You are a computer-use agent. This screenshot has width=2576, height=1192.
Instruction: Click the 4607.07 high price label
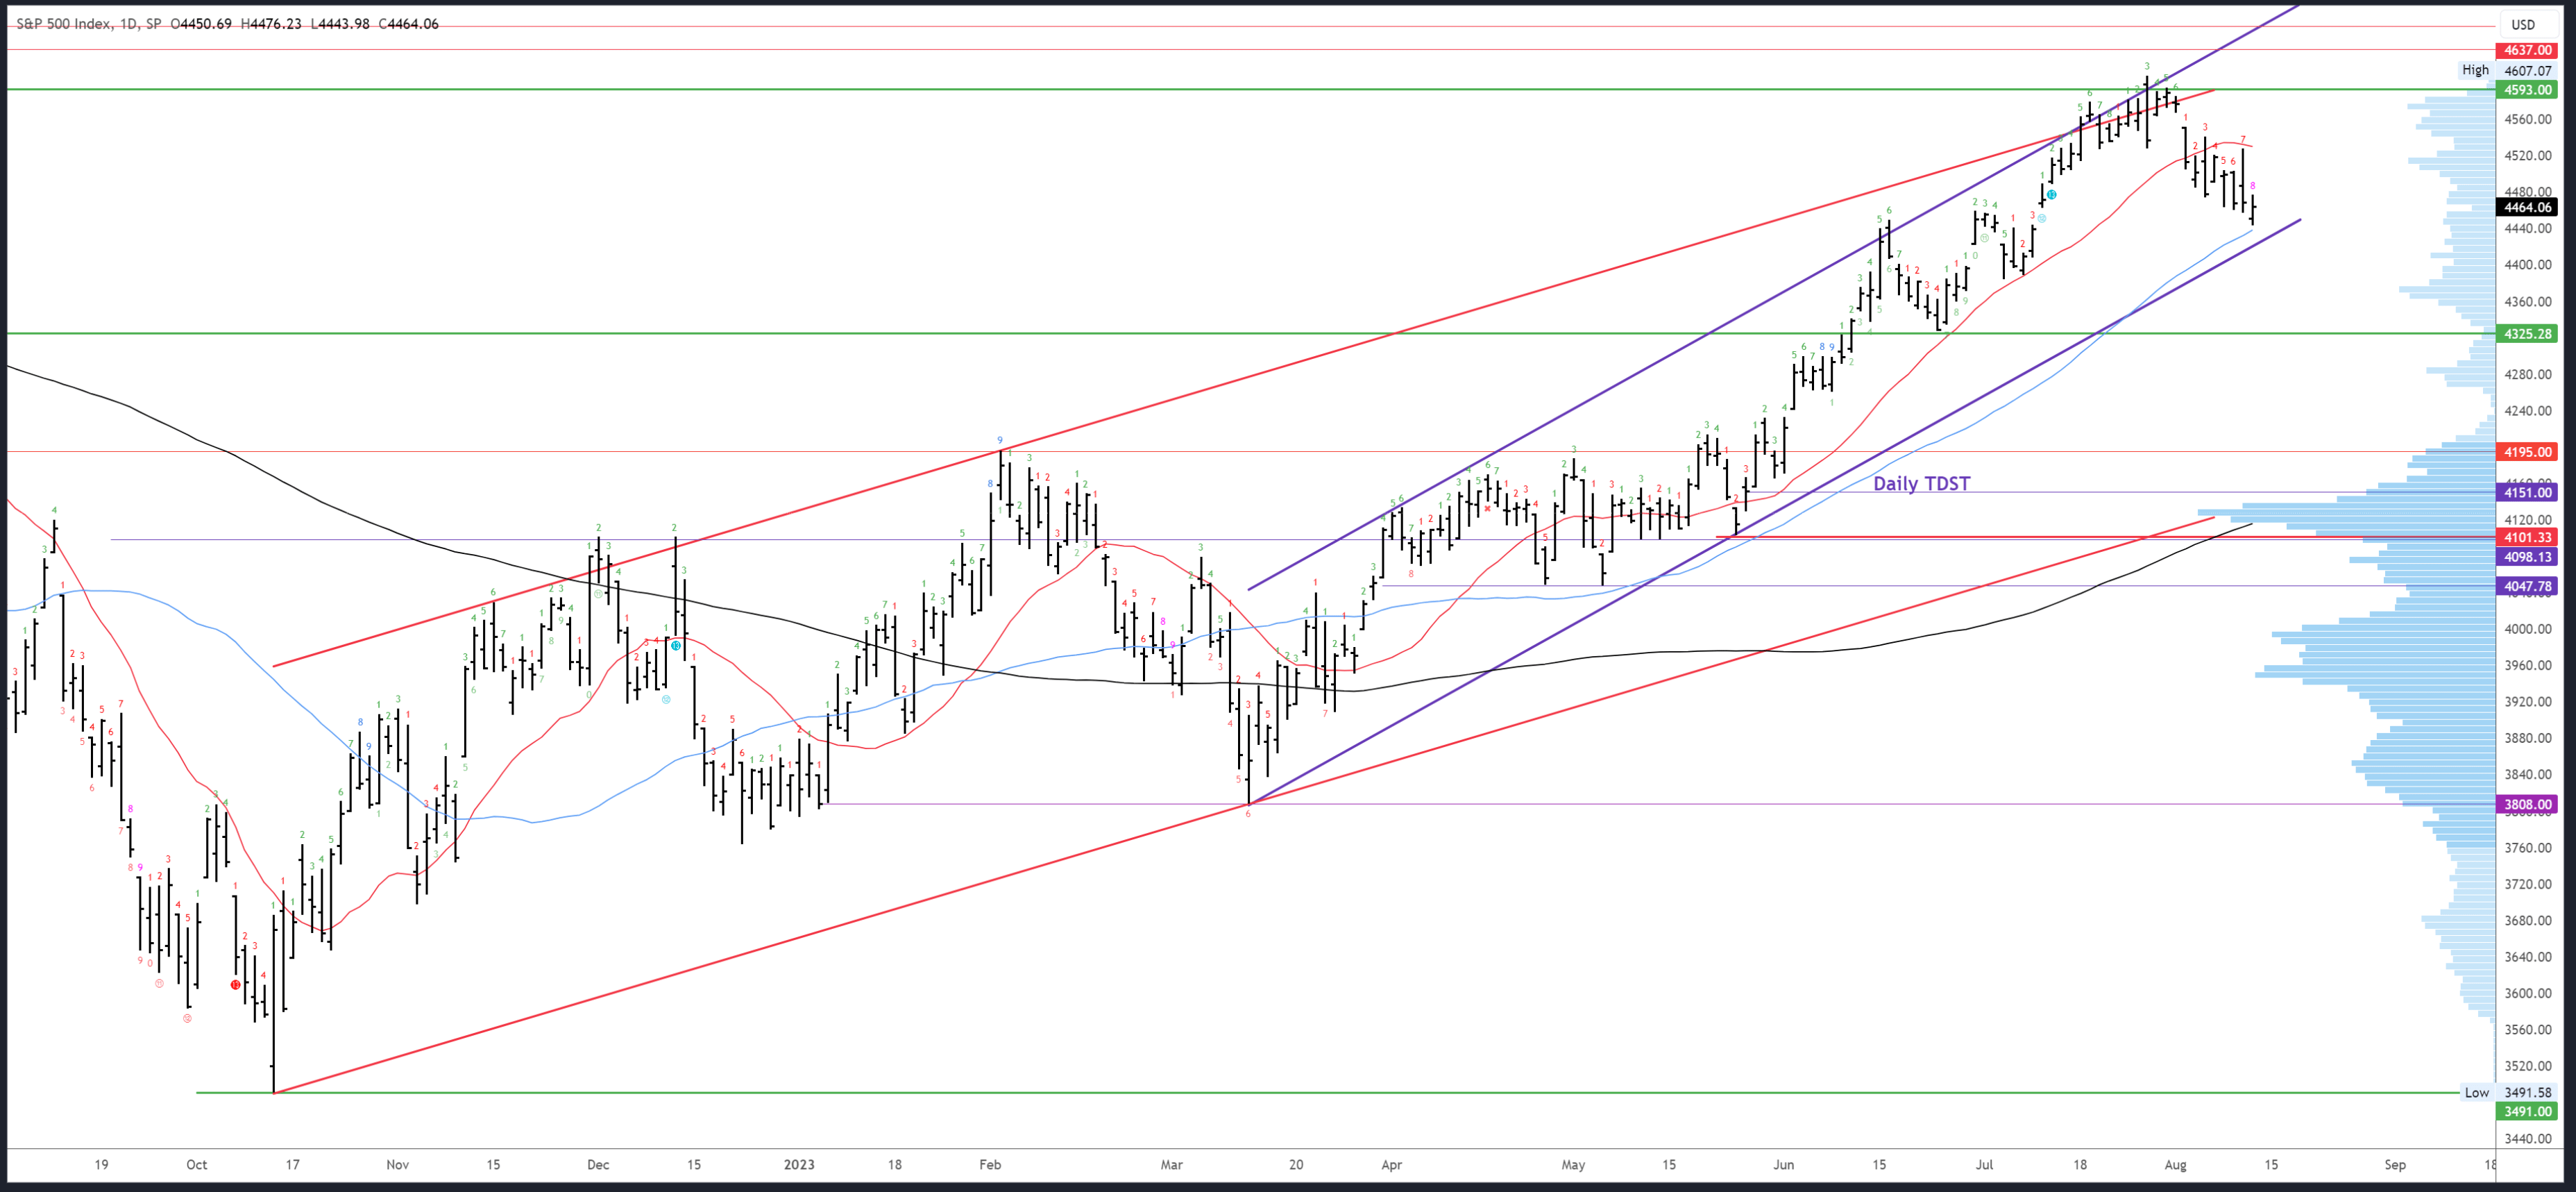tap(2527, 71)
